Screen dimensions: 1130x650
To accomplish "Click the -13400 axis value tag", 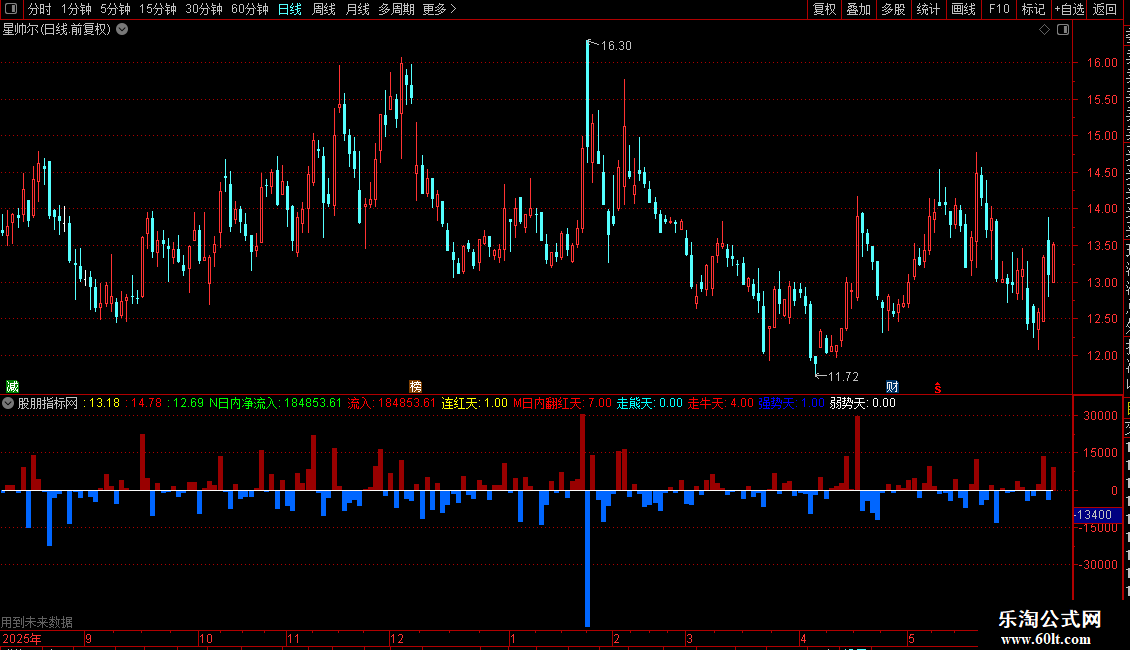I will click(1097, 515).
